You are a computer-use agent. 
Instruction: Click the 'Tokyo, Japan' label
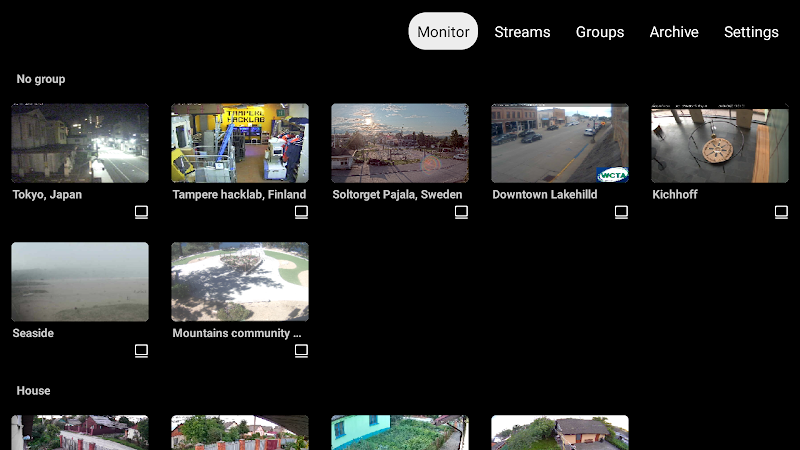[x=47, y=195]
